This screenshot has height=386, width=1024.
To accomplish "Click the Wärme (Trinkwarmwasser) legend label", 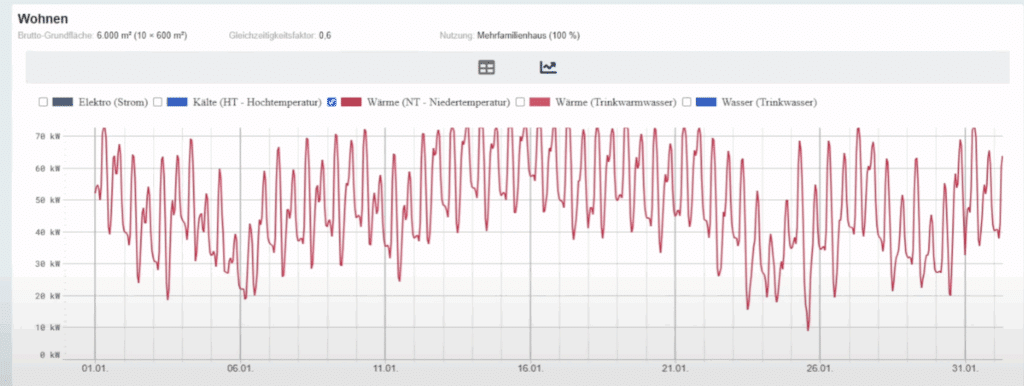I will pos(616,103).
